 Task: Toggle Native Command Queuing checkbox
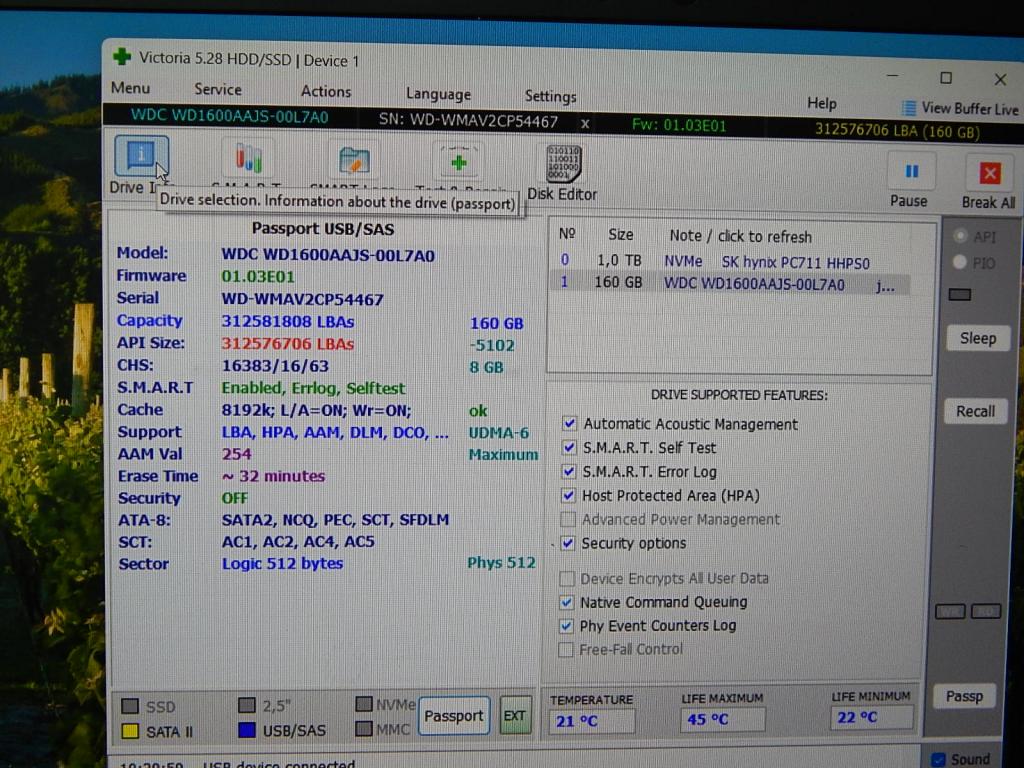pyautogui.click(x=566, y=602)
